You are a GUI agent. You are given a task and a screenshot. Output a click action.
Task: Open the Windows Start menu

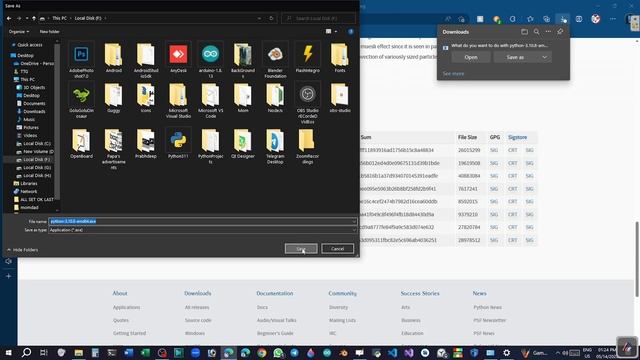click(x=8, y=353)
